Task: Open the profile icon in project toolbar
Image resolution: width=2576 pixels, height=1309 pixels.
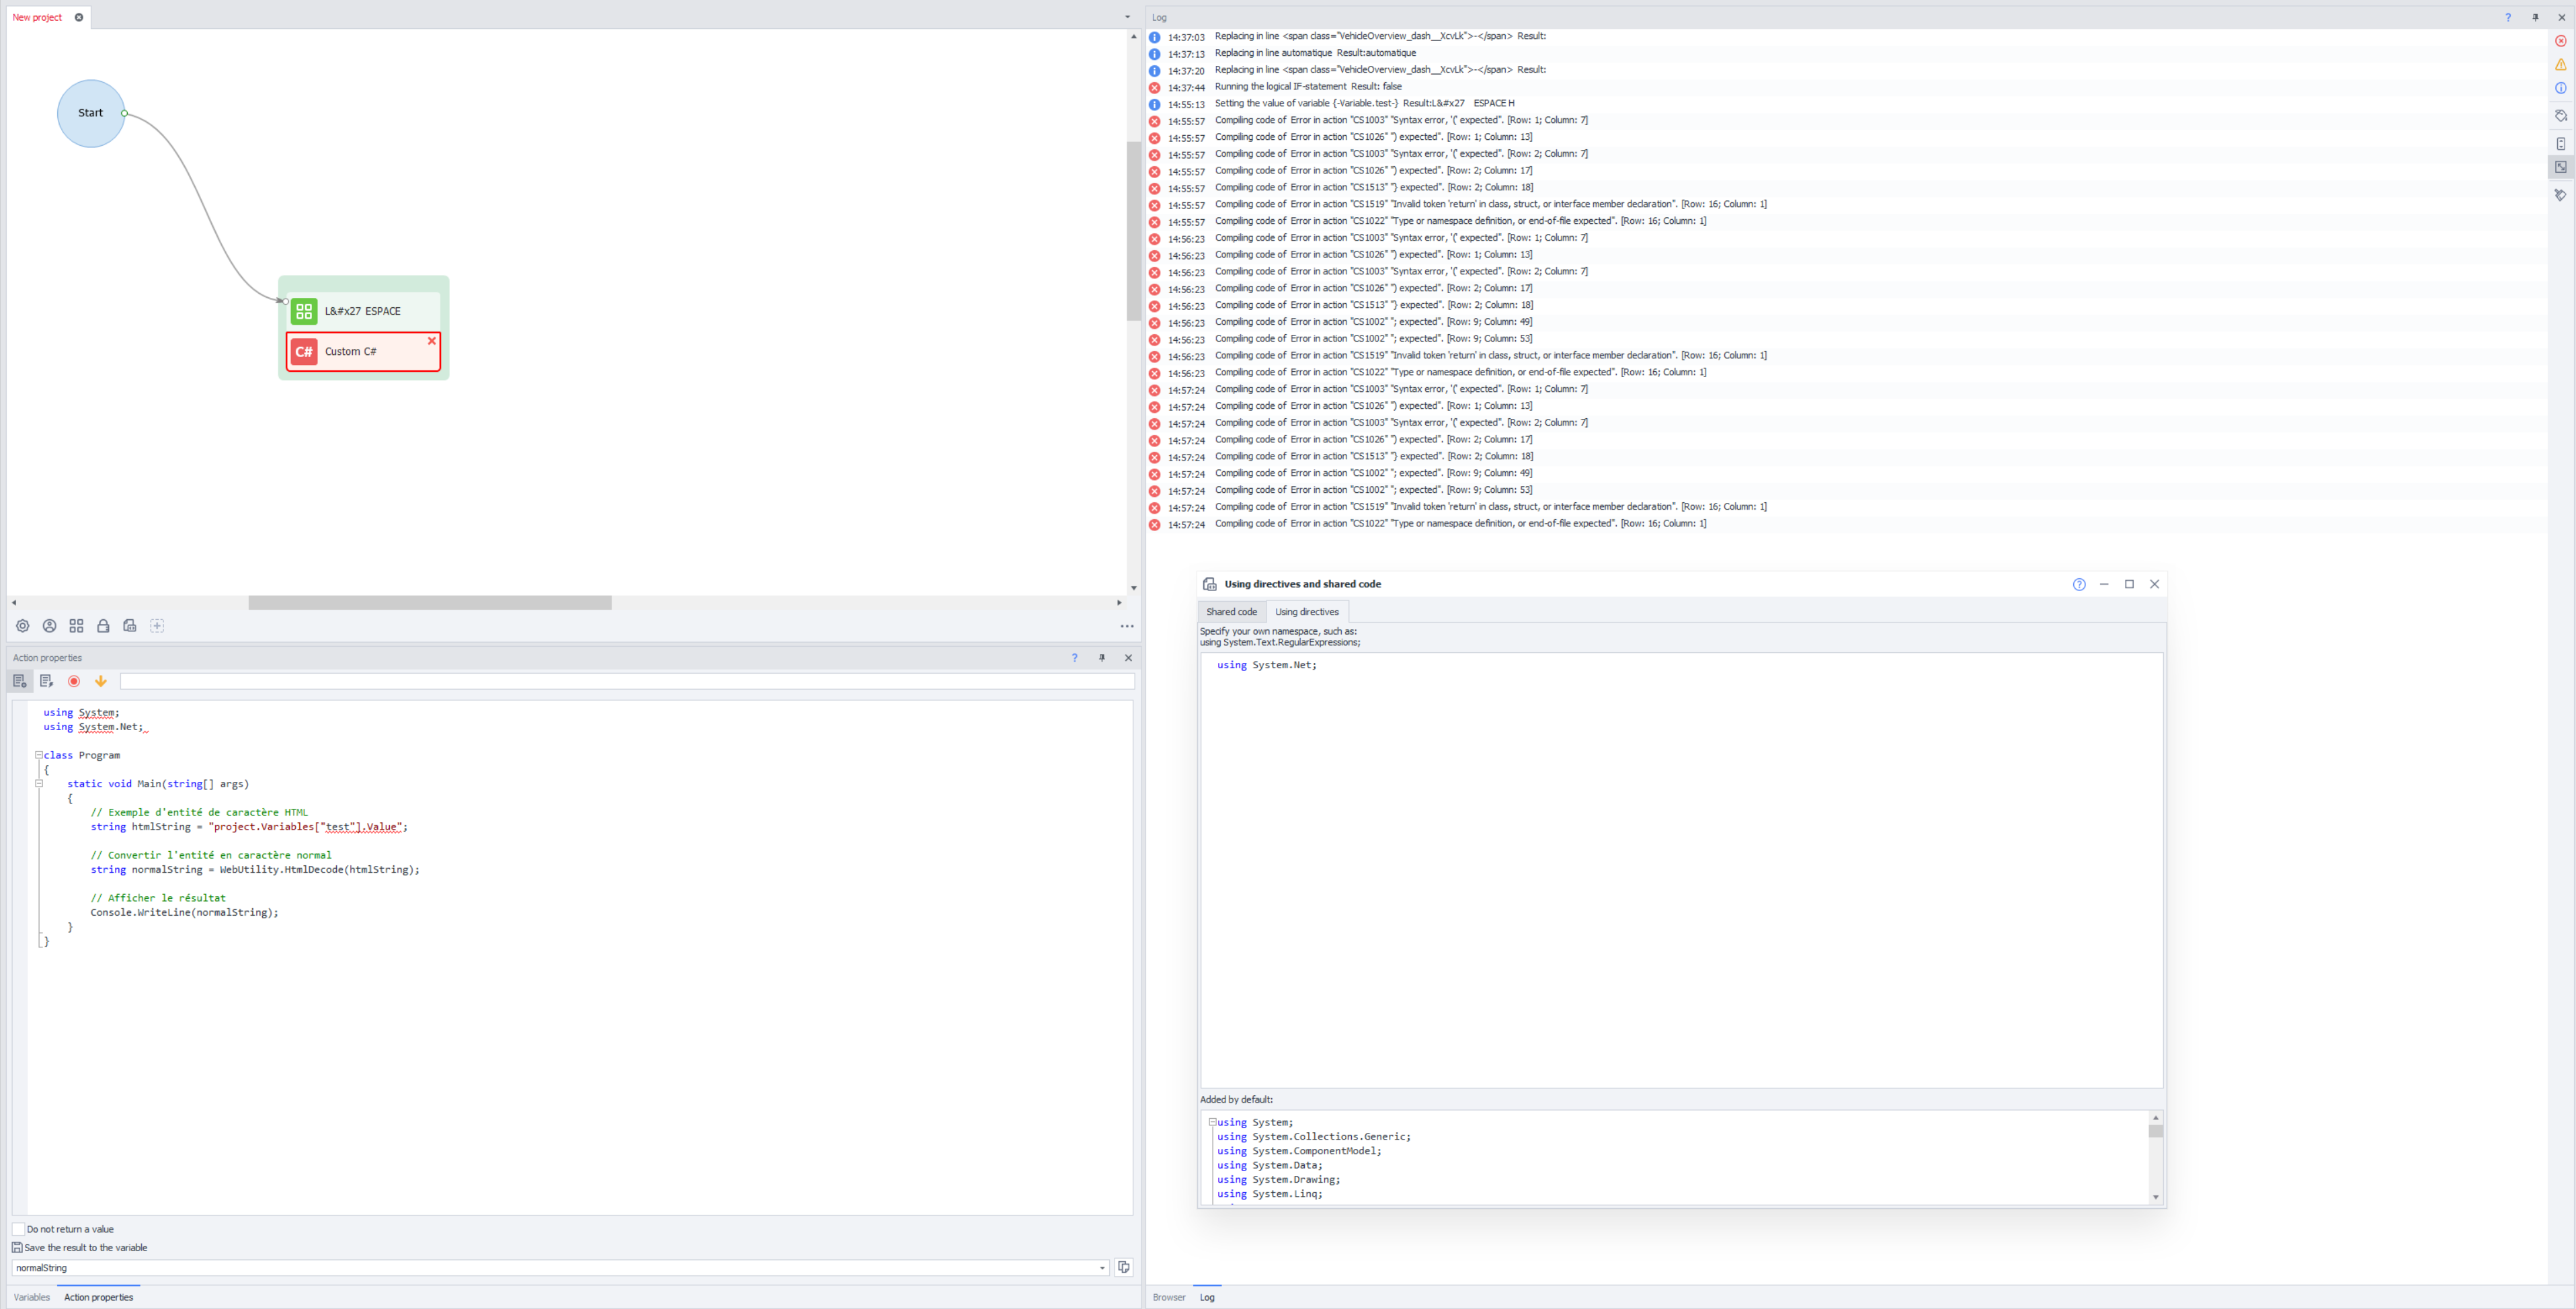Action: [49, 626]
